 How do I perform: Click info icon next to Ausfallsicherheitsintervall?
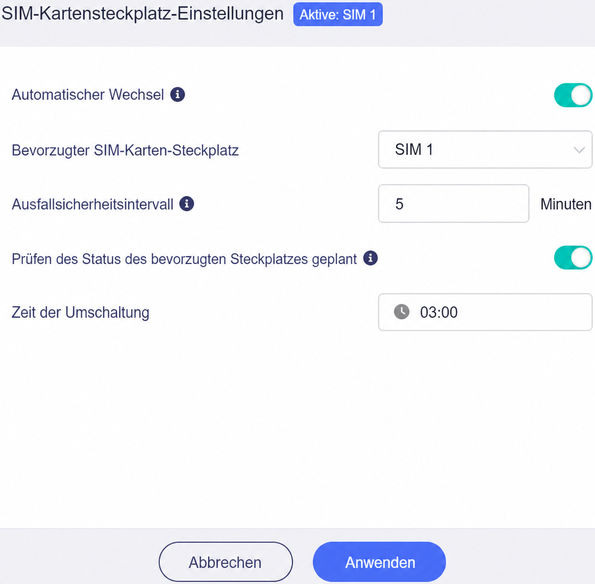click(187, 204)
